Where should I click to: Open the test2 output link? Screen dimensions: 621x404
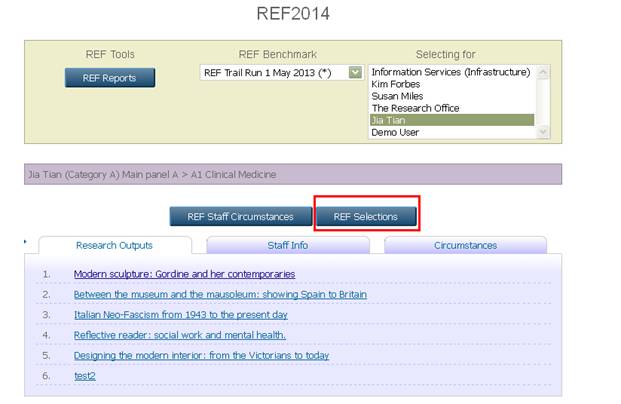tap(85, 375)
